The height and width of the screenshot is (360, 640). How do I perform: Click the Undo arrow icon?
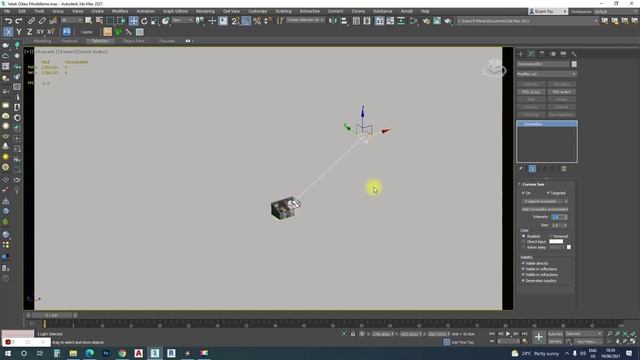click(8, 21)
